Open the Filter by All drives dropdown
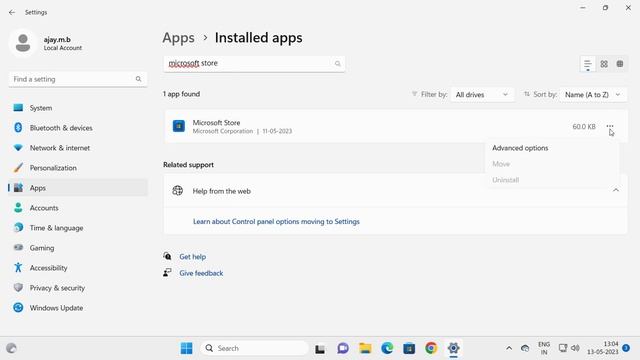640x360 pixels. pos(482,95)
